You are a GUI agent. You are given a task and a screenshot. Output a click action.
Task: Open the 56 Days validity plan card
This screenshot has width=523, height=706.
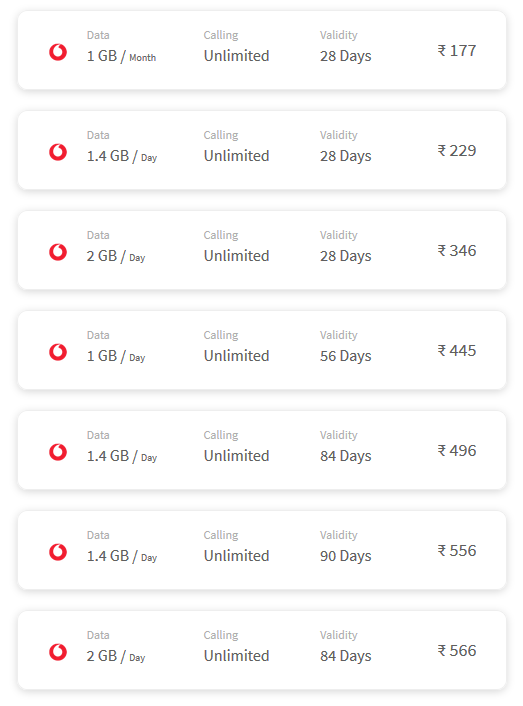(262, 350)
